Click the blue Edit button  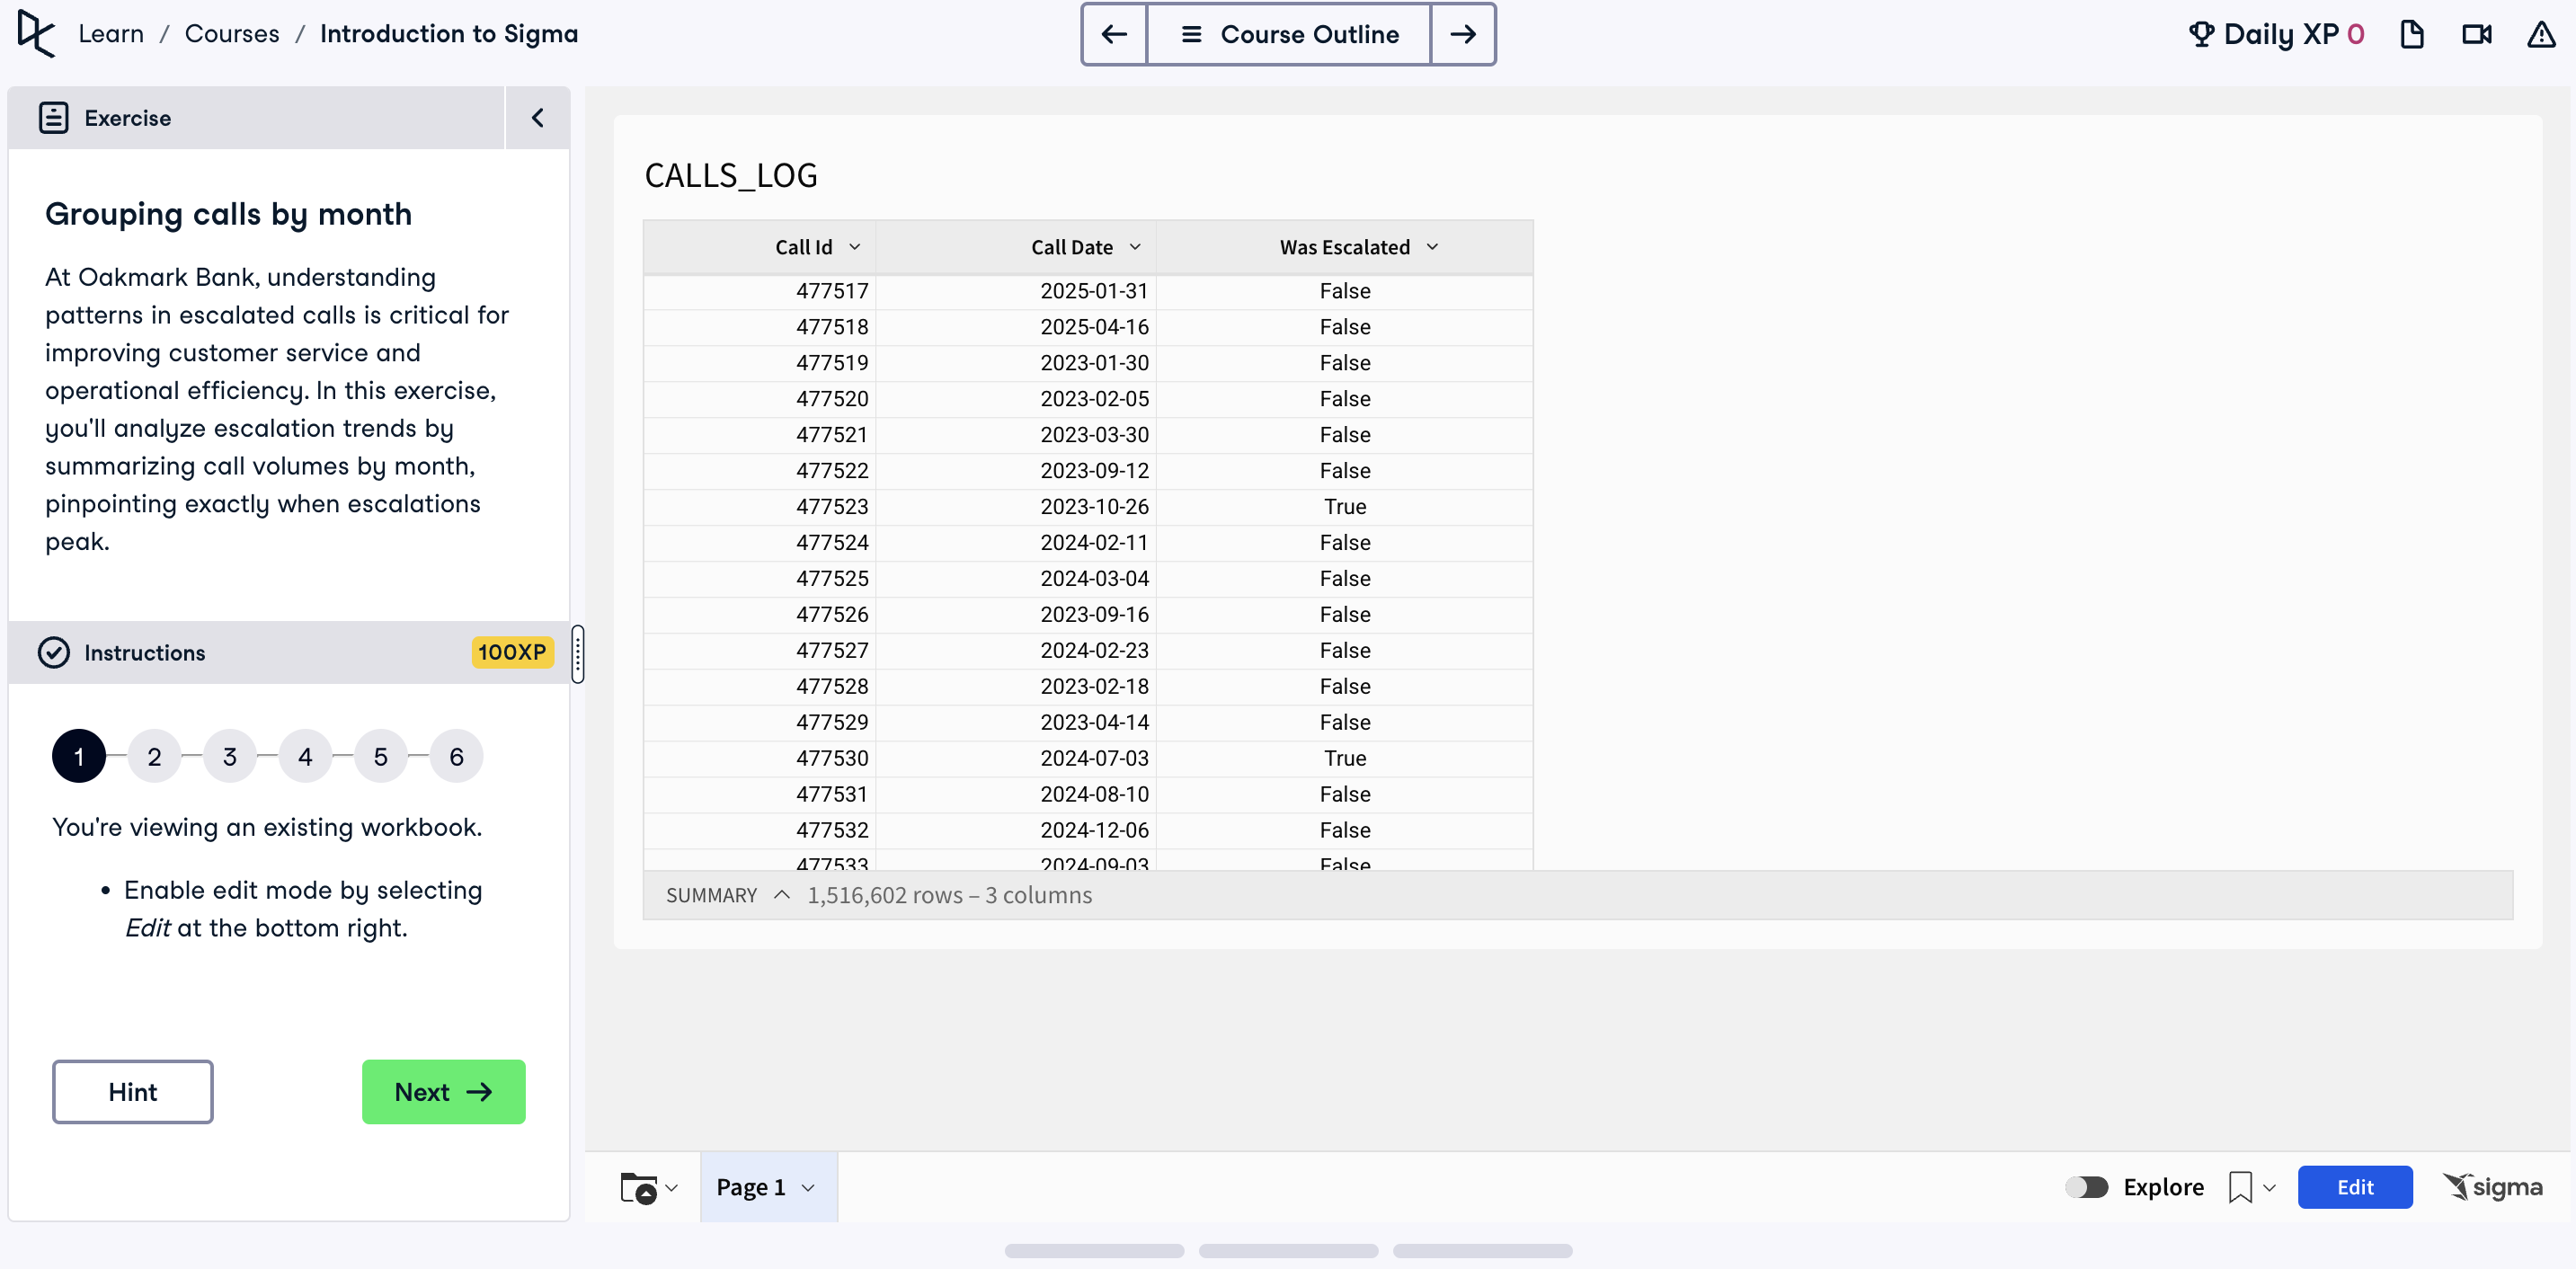click(2354, 1187)
